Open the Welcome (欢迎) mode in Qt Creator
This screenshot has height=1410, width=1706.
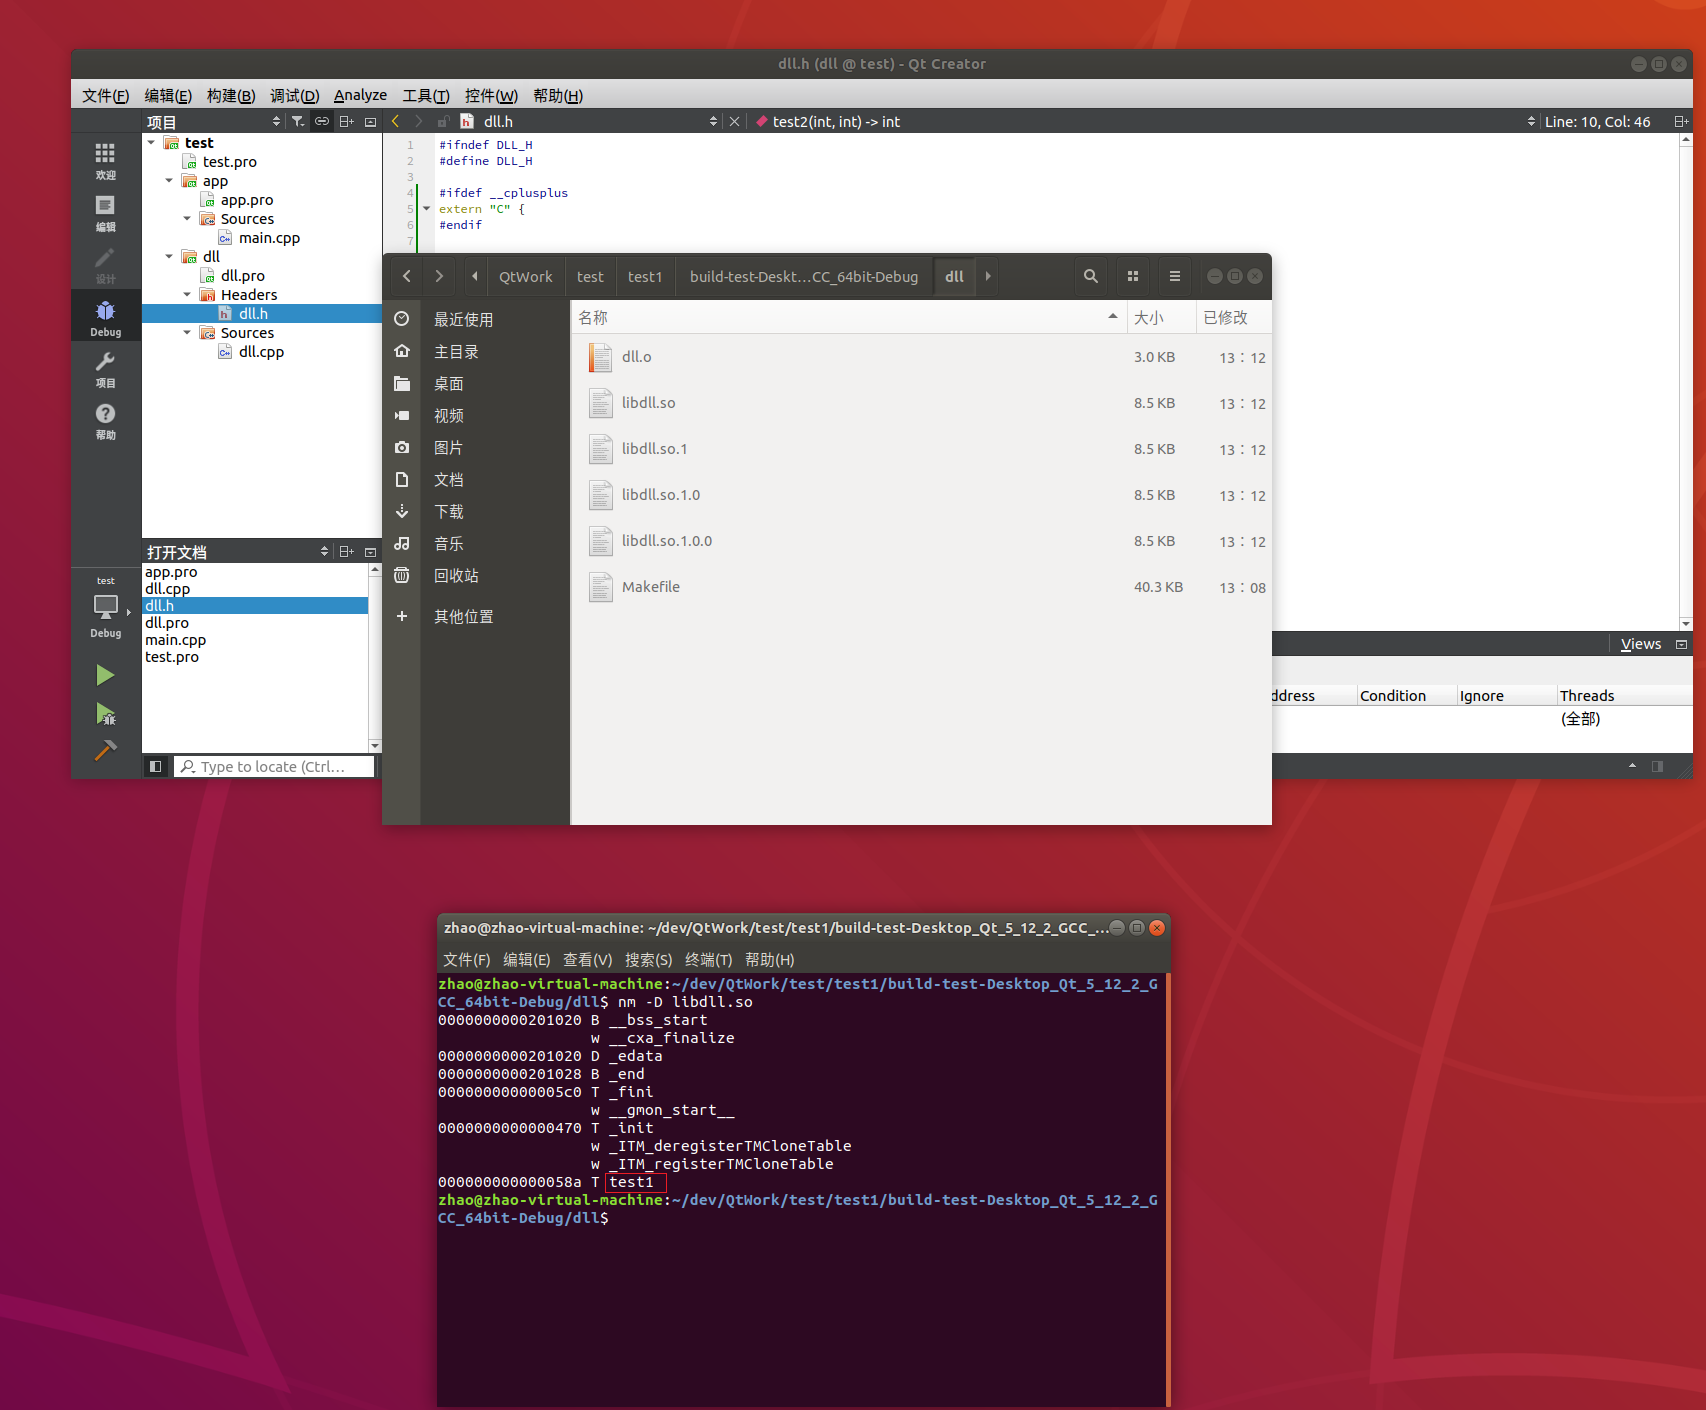(x=105, y=160)
